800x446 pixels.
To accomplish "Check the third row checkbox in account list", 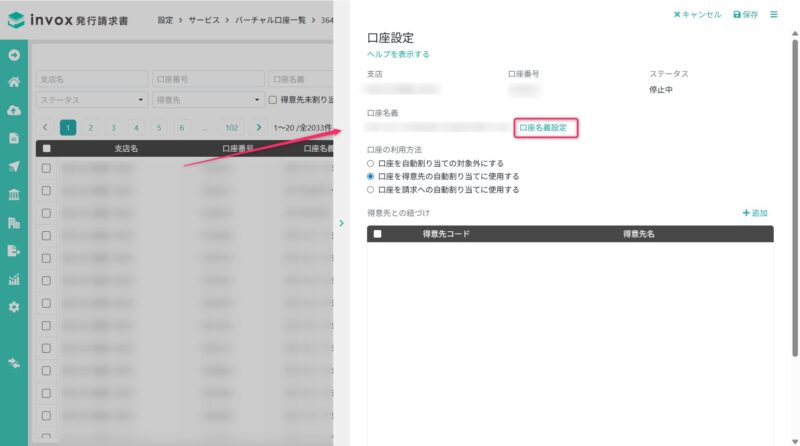I will pos(46,213).
